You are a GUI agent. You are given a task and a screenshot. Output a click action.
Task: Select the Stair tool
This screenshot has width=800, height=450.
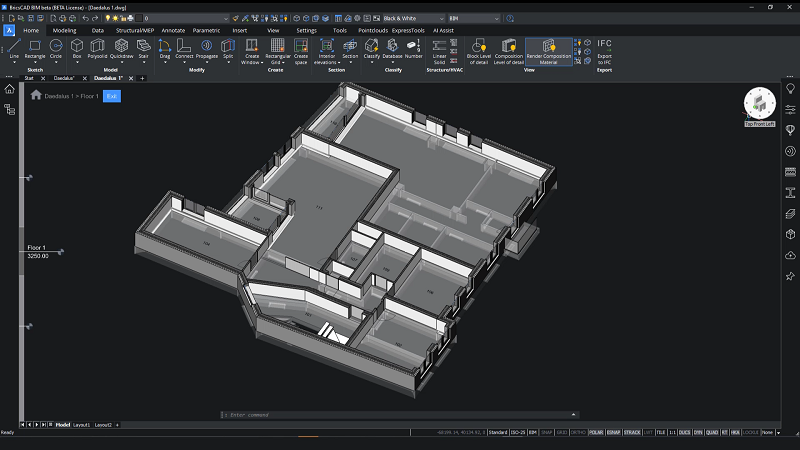pyautogui.click(x=143, y=49)
